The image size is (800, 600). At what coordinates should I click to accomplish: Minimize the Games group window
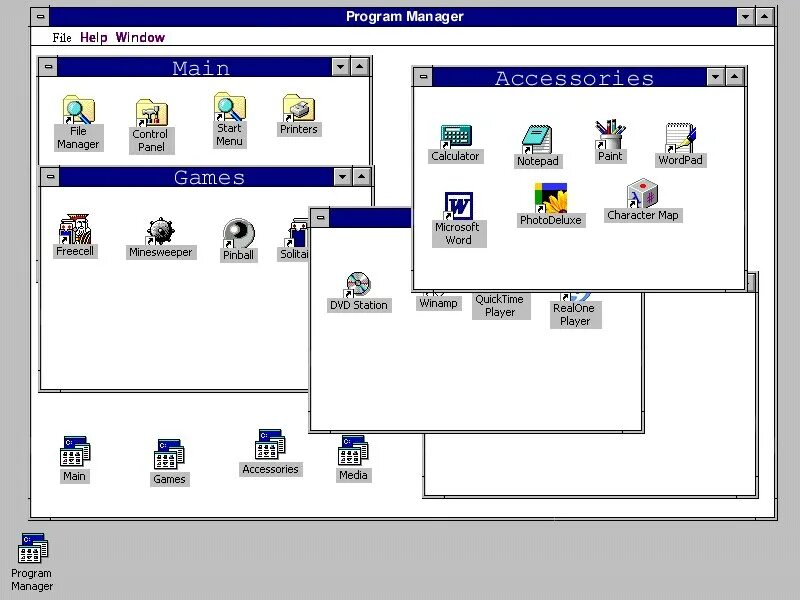coord(342,177)
